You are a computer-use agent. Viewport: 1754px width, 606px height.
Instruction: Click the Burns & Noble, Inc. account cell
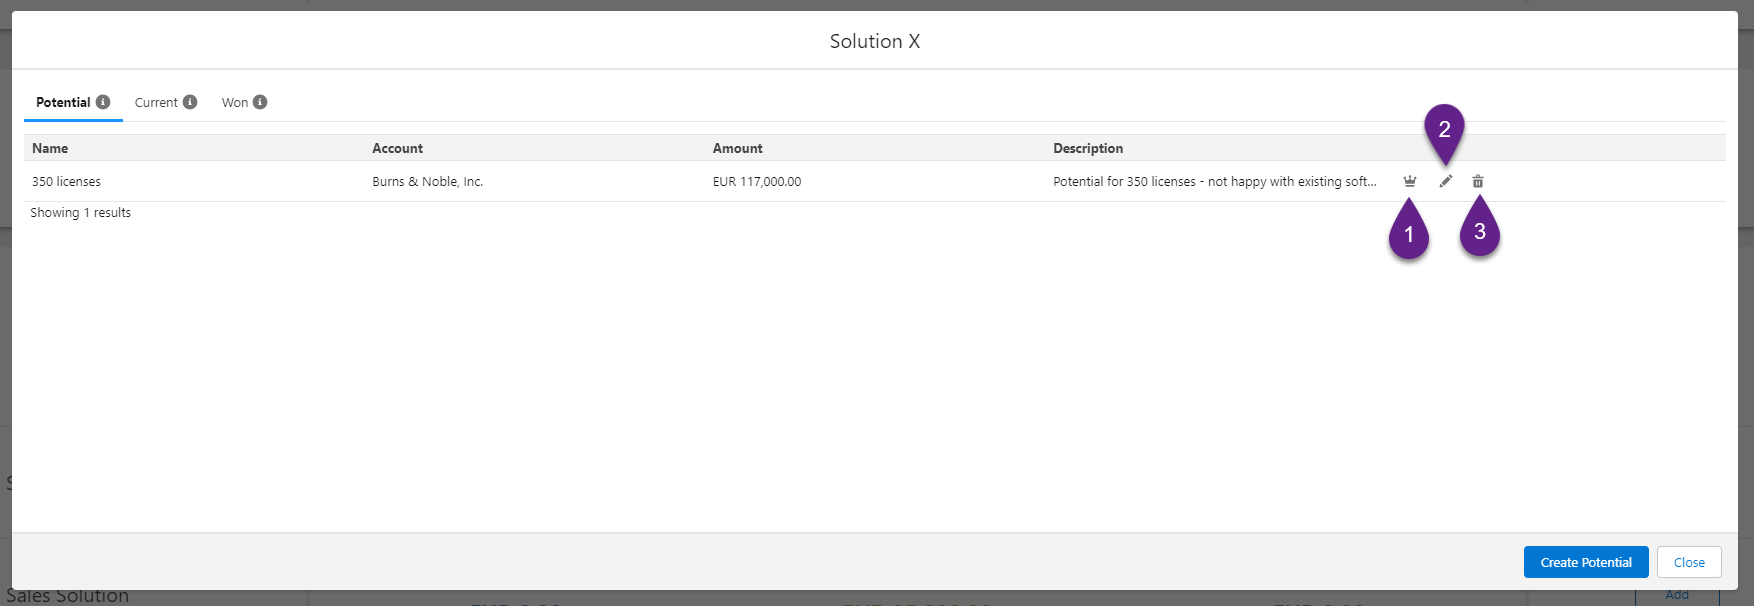click(427, 181)
